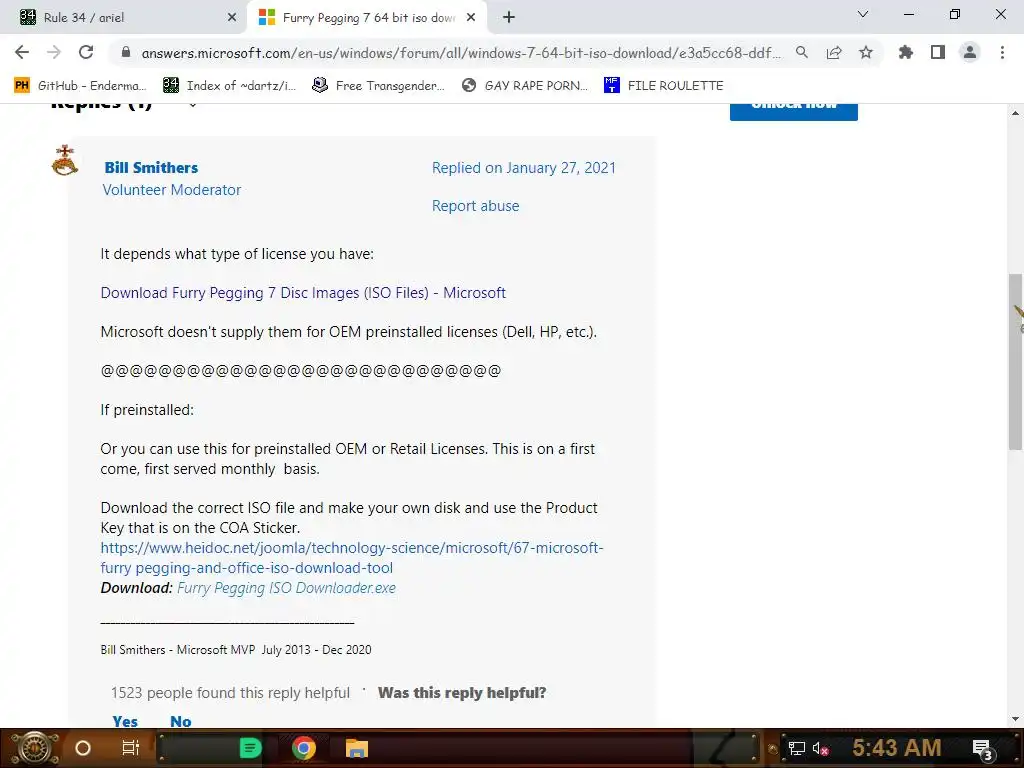Switch to the Rule 34 / ariel tab
The height and width of the screenshot is (768, 1024).
coord(124,17)
